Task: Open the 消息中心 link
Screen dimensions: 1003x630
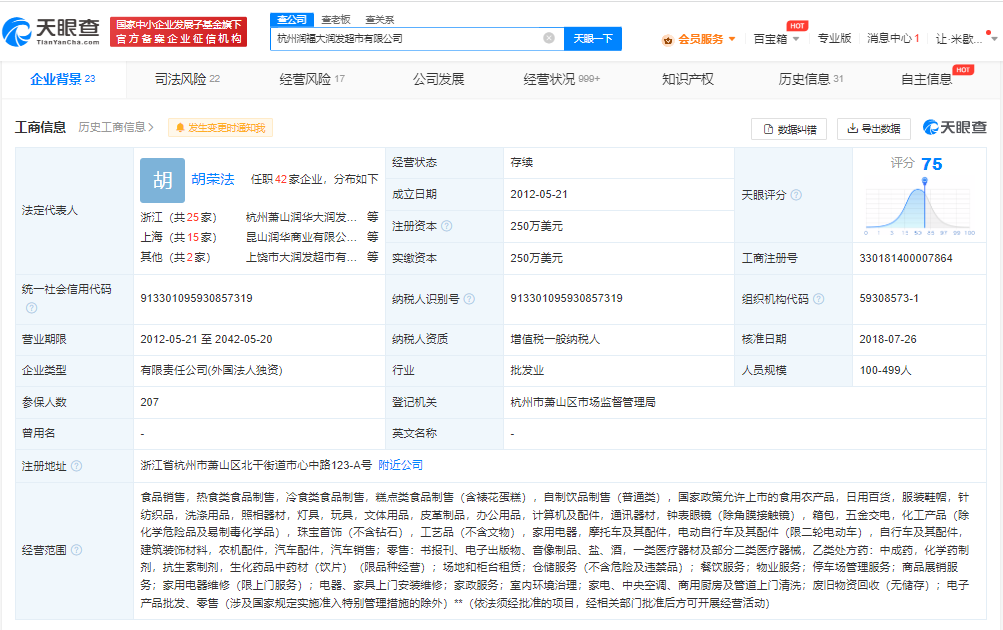Action: [893, 38]
